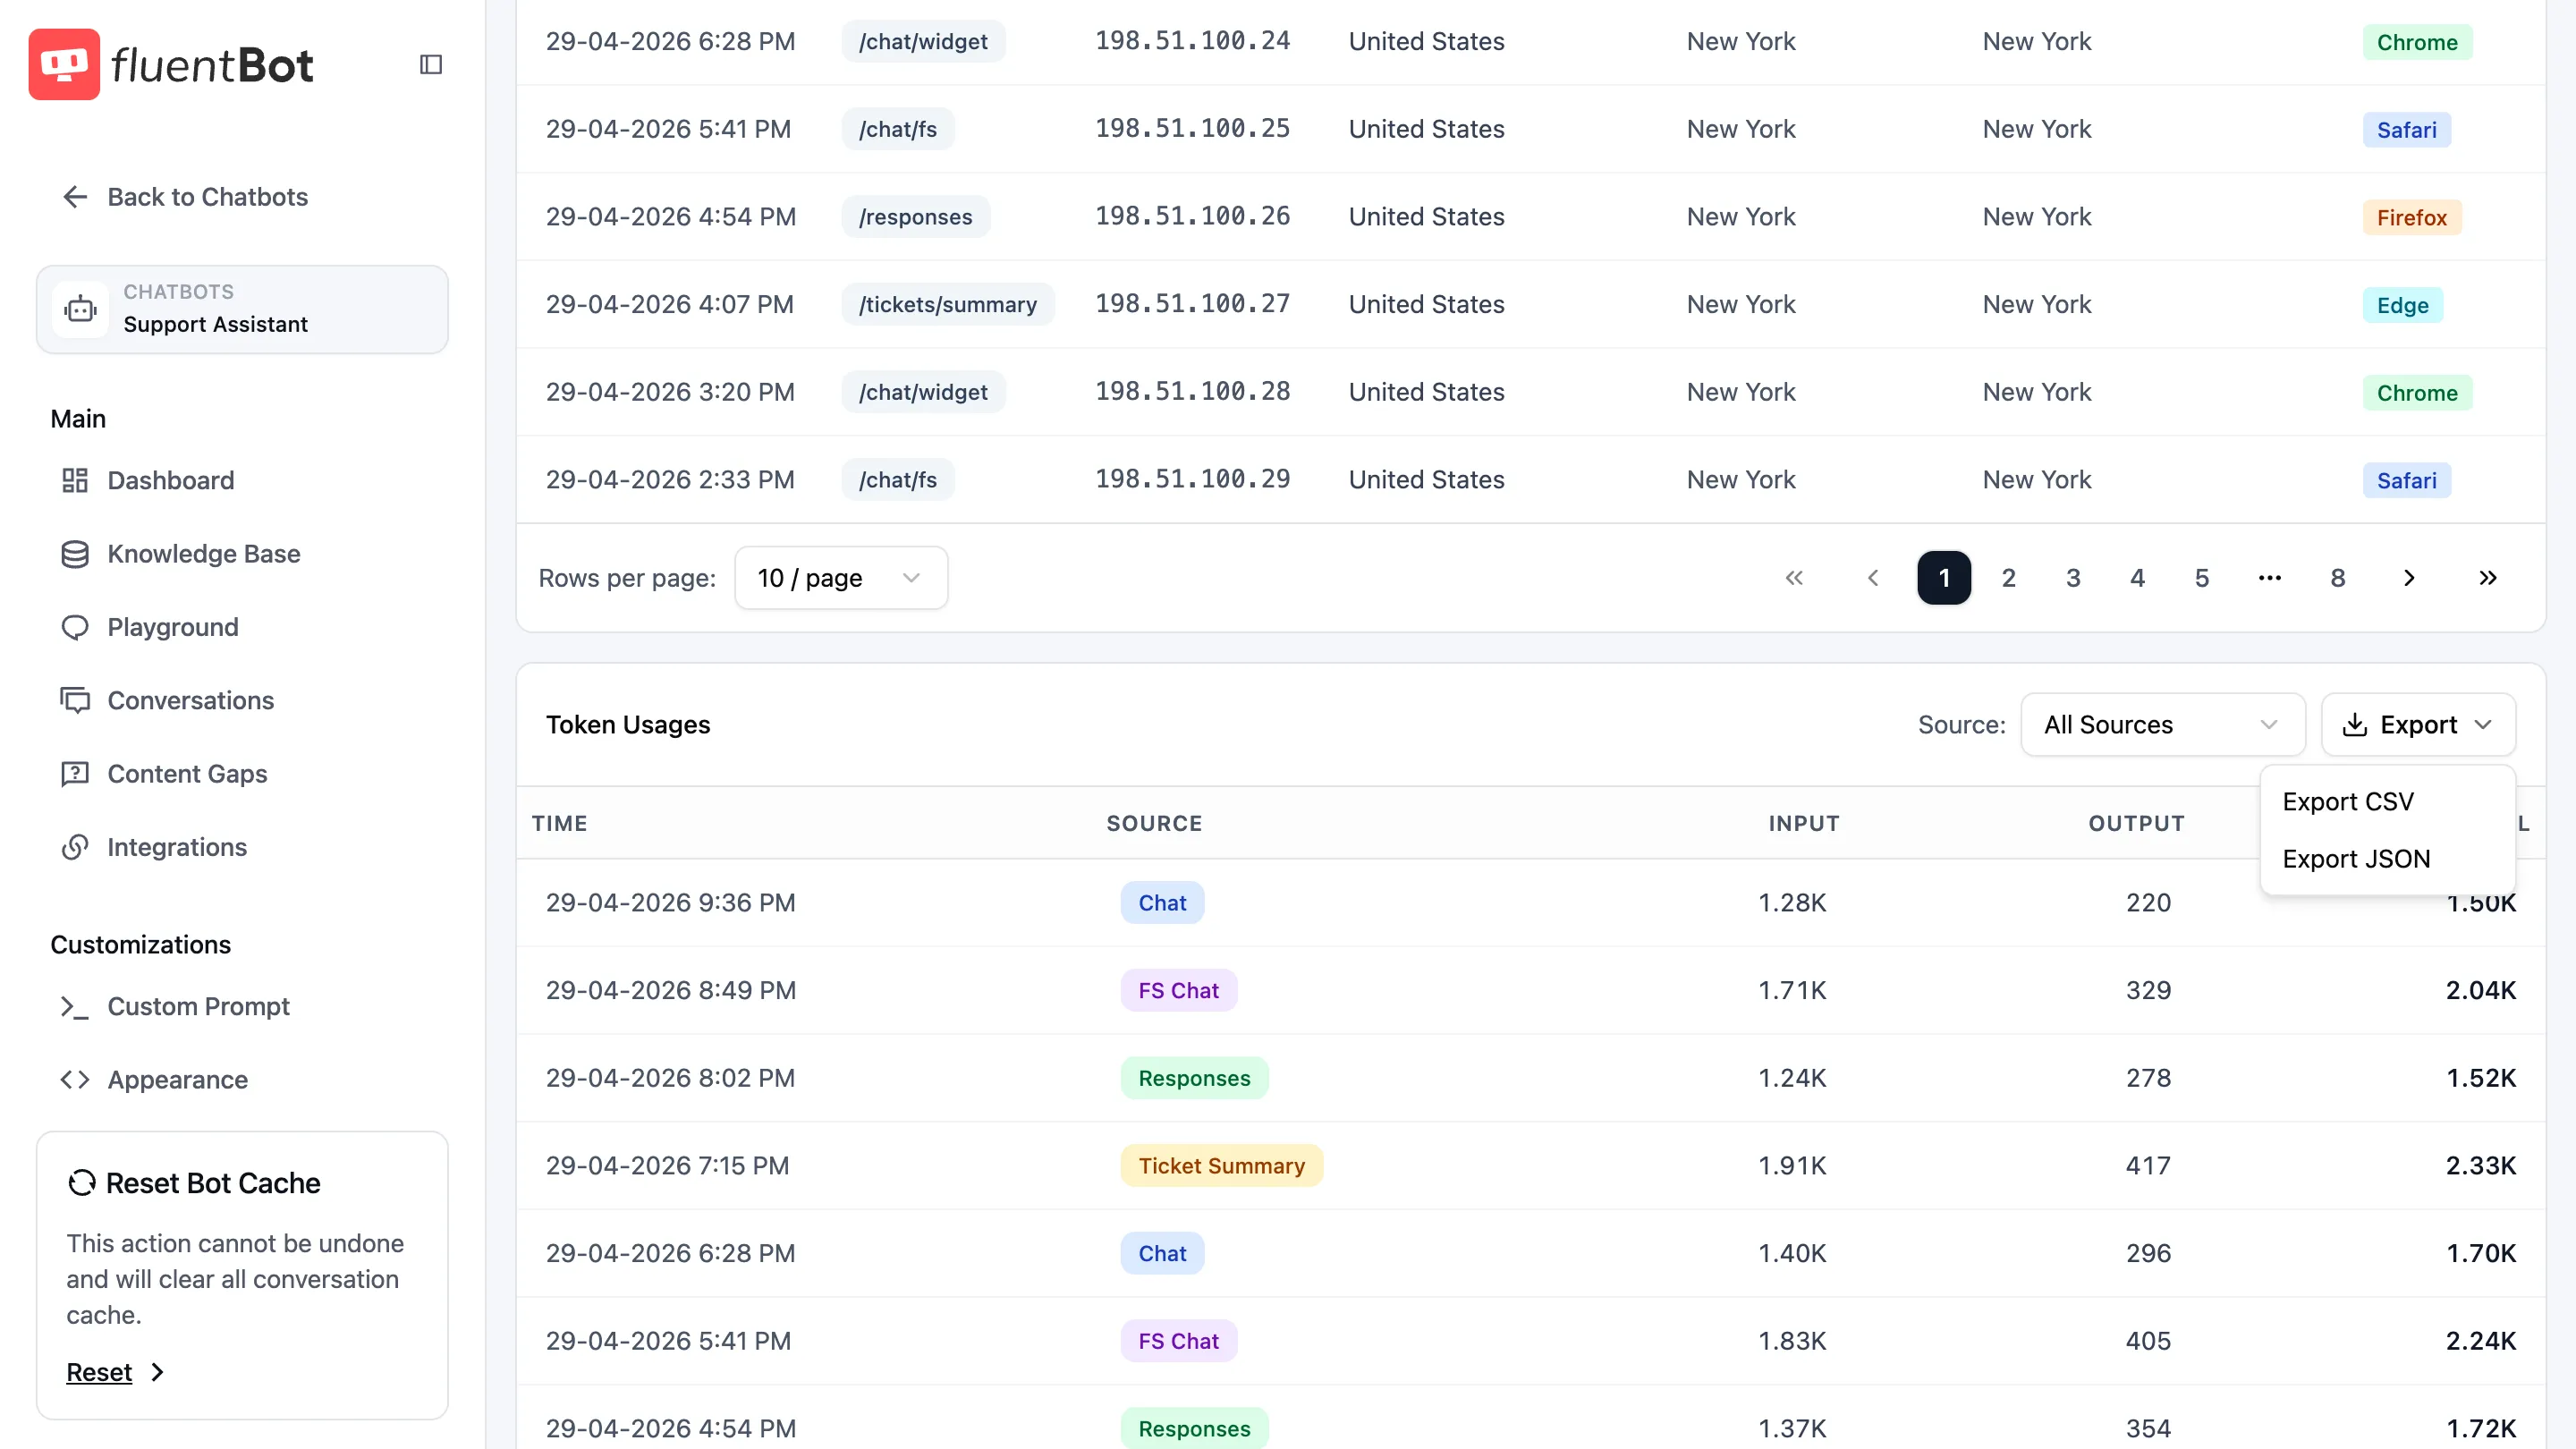Click the OUTPUT column header
Screen dimensions: 2576x1449
coord(2137,823)
